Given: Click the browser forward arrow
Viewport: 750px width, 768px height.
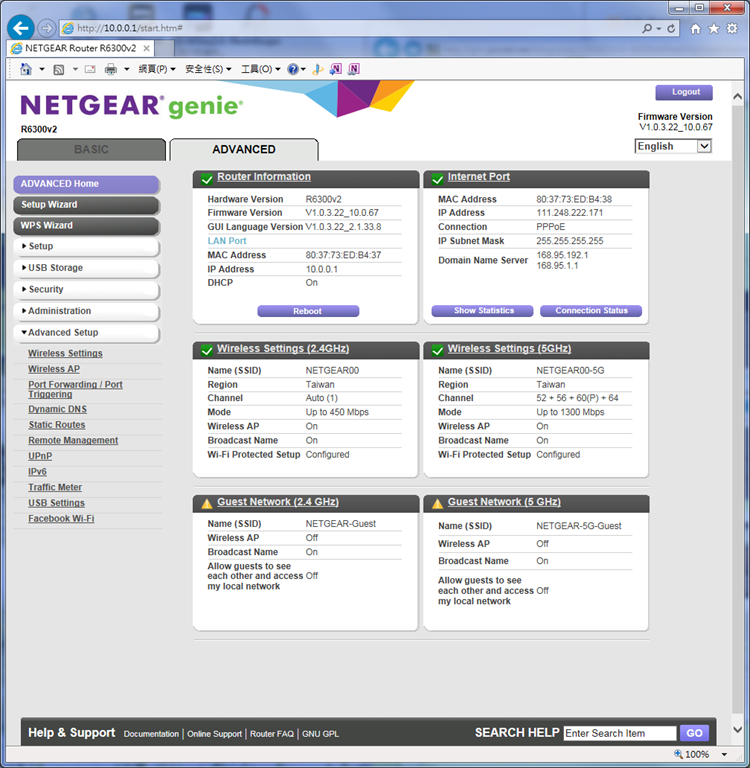Looking at the screenshot, I should (x=47, y=28).
